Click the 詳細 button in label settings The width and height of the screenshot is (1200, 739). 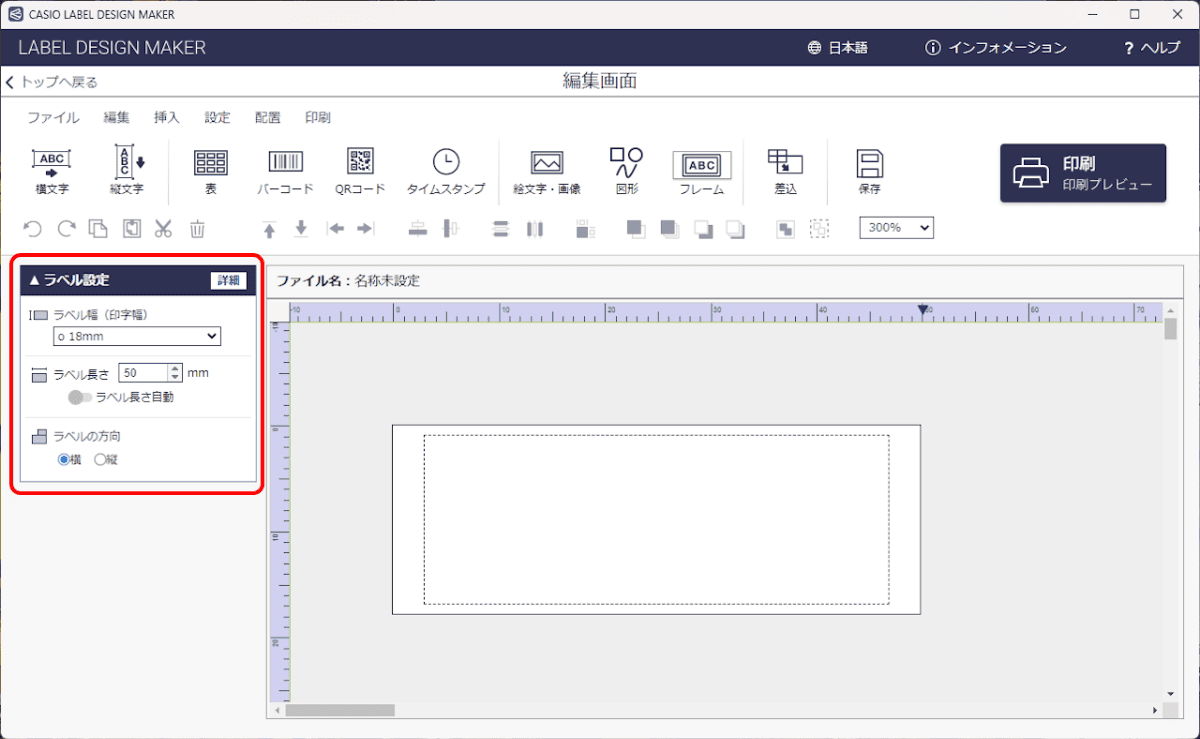click(229, 280)
